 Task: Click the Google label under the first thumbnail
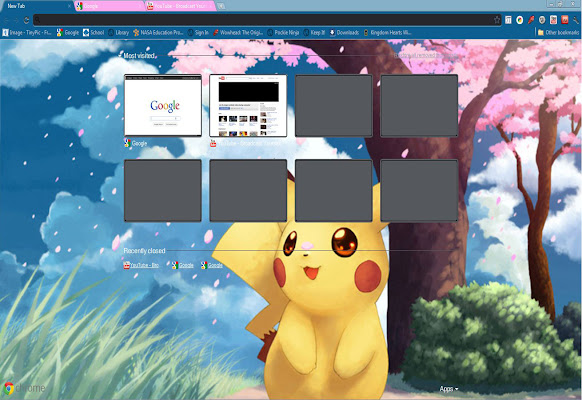136,143
